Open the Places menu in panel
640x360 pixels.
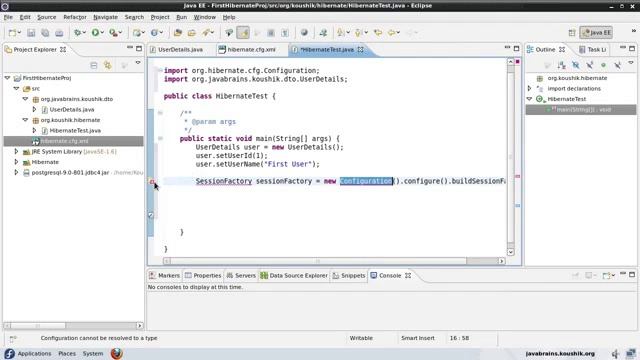click(x=67, y=353)
